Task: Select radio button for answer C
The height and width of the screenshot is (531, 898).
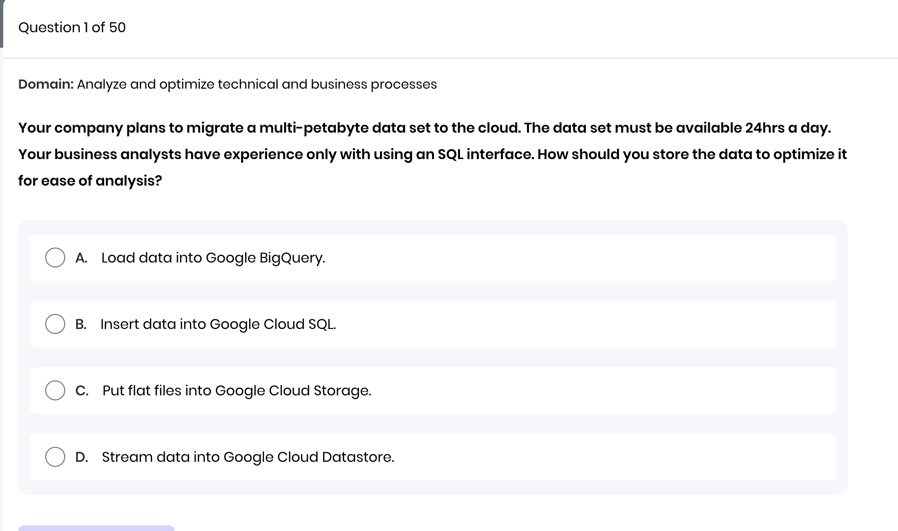Action: [x=55, y=391]
